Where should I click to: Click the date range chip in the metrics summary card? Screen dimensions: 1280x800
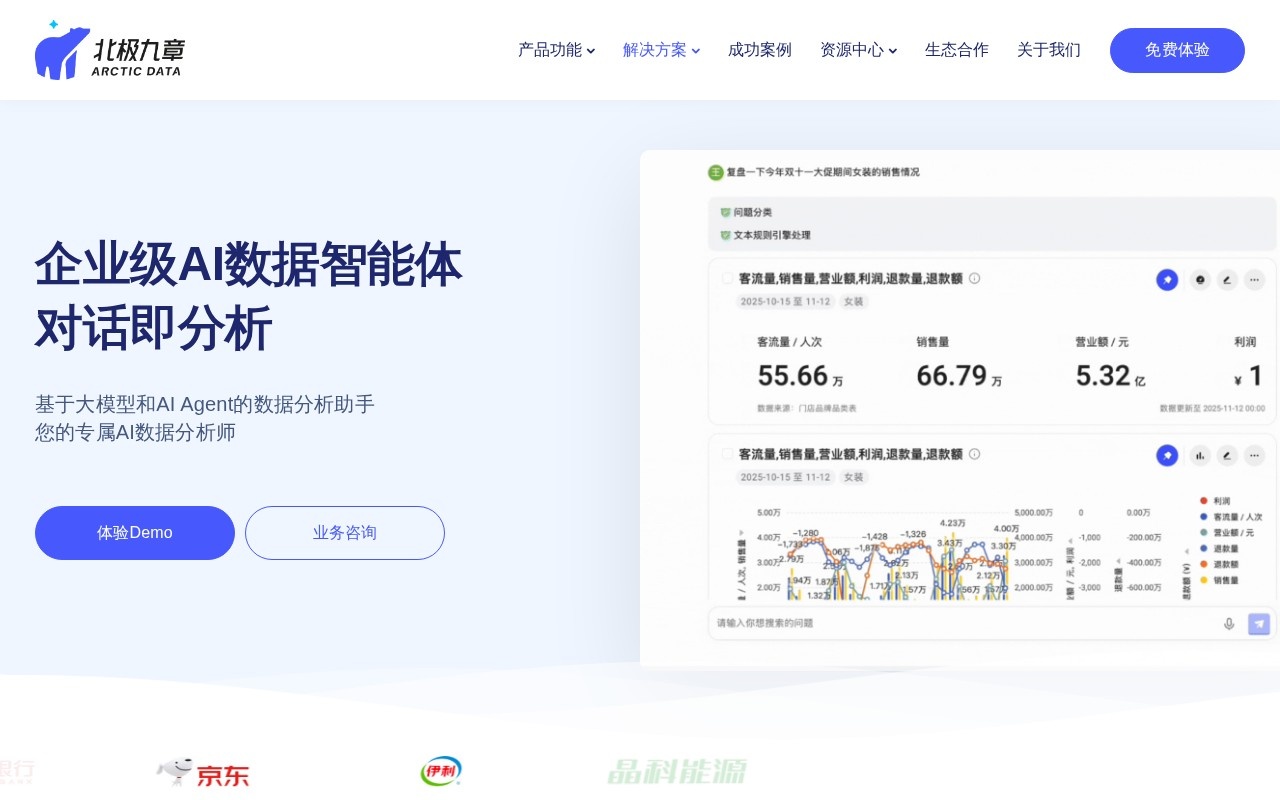coord(785,301)
